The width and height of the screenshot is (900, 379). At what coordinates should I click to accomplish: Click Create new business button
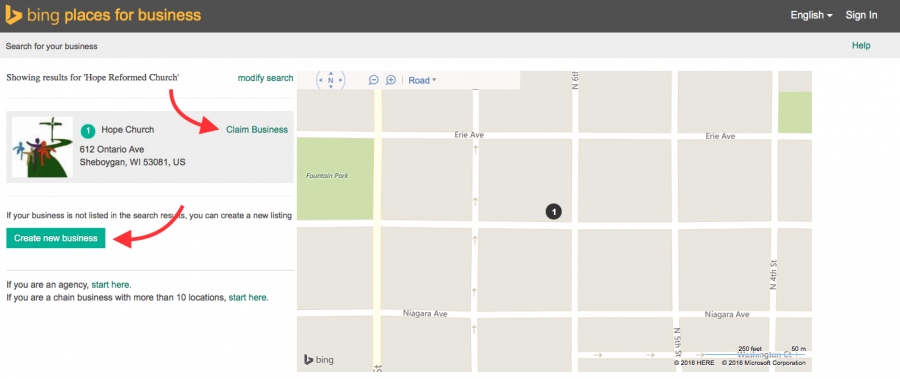point(56,238)
